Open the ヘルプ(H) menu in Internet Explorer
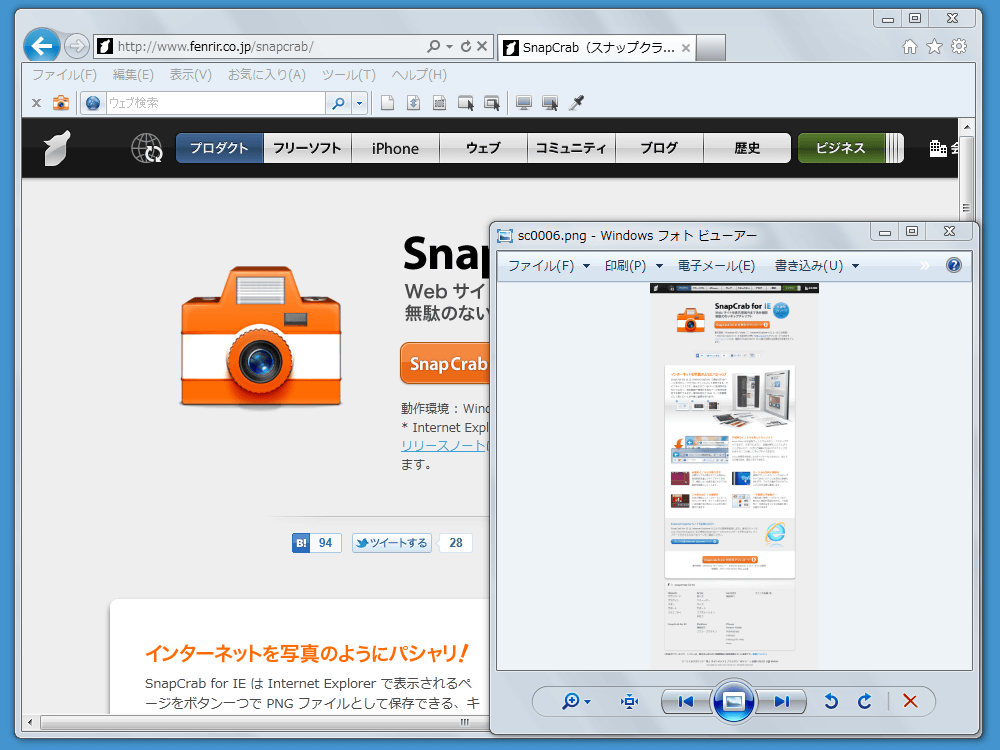This screenshot has width=1000, height=750. tap(419, 75)
